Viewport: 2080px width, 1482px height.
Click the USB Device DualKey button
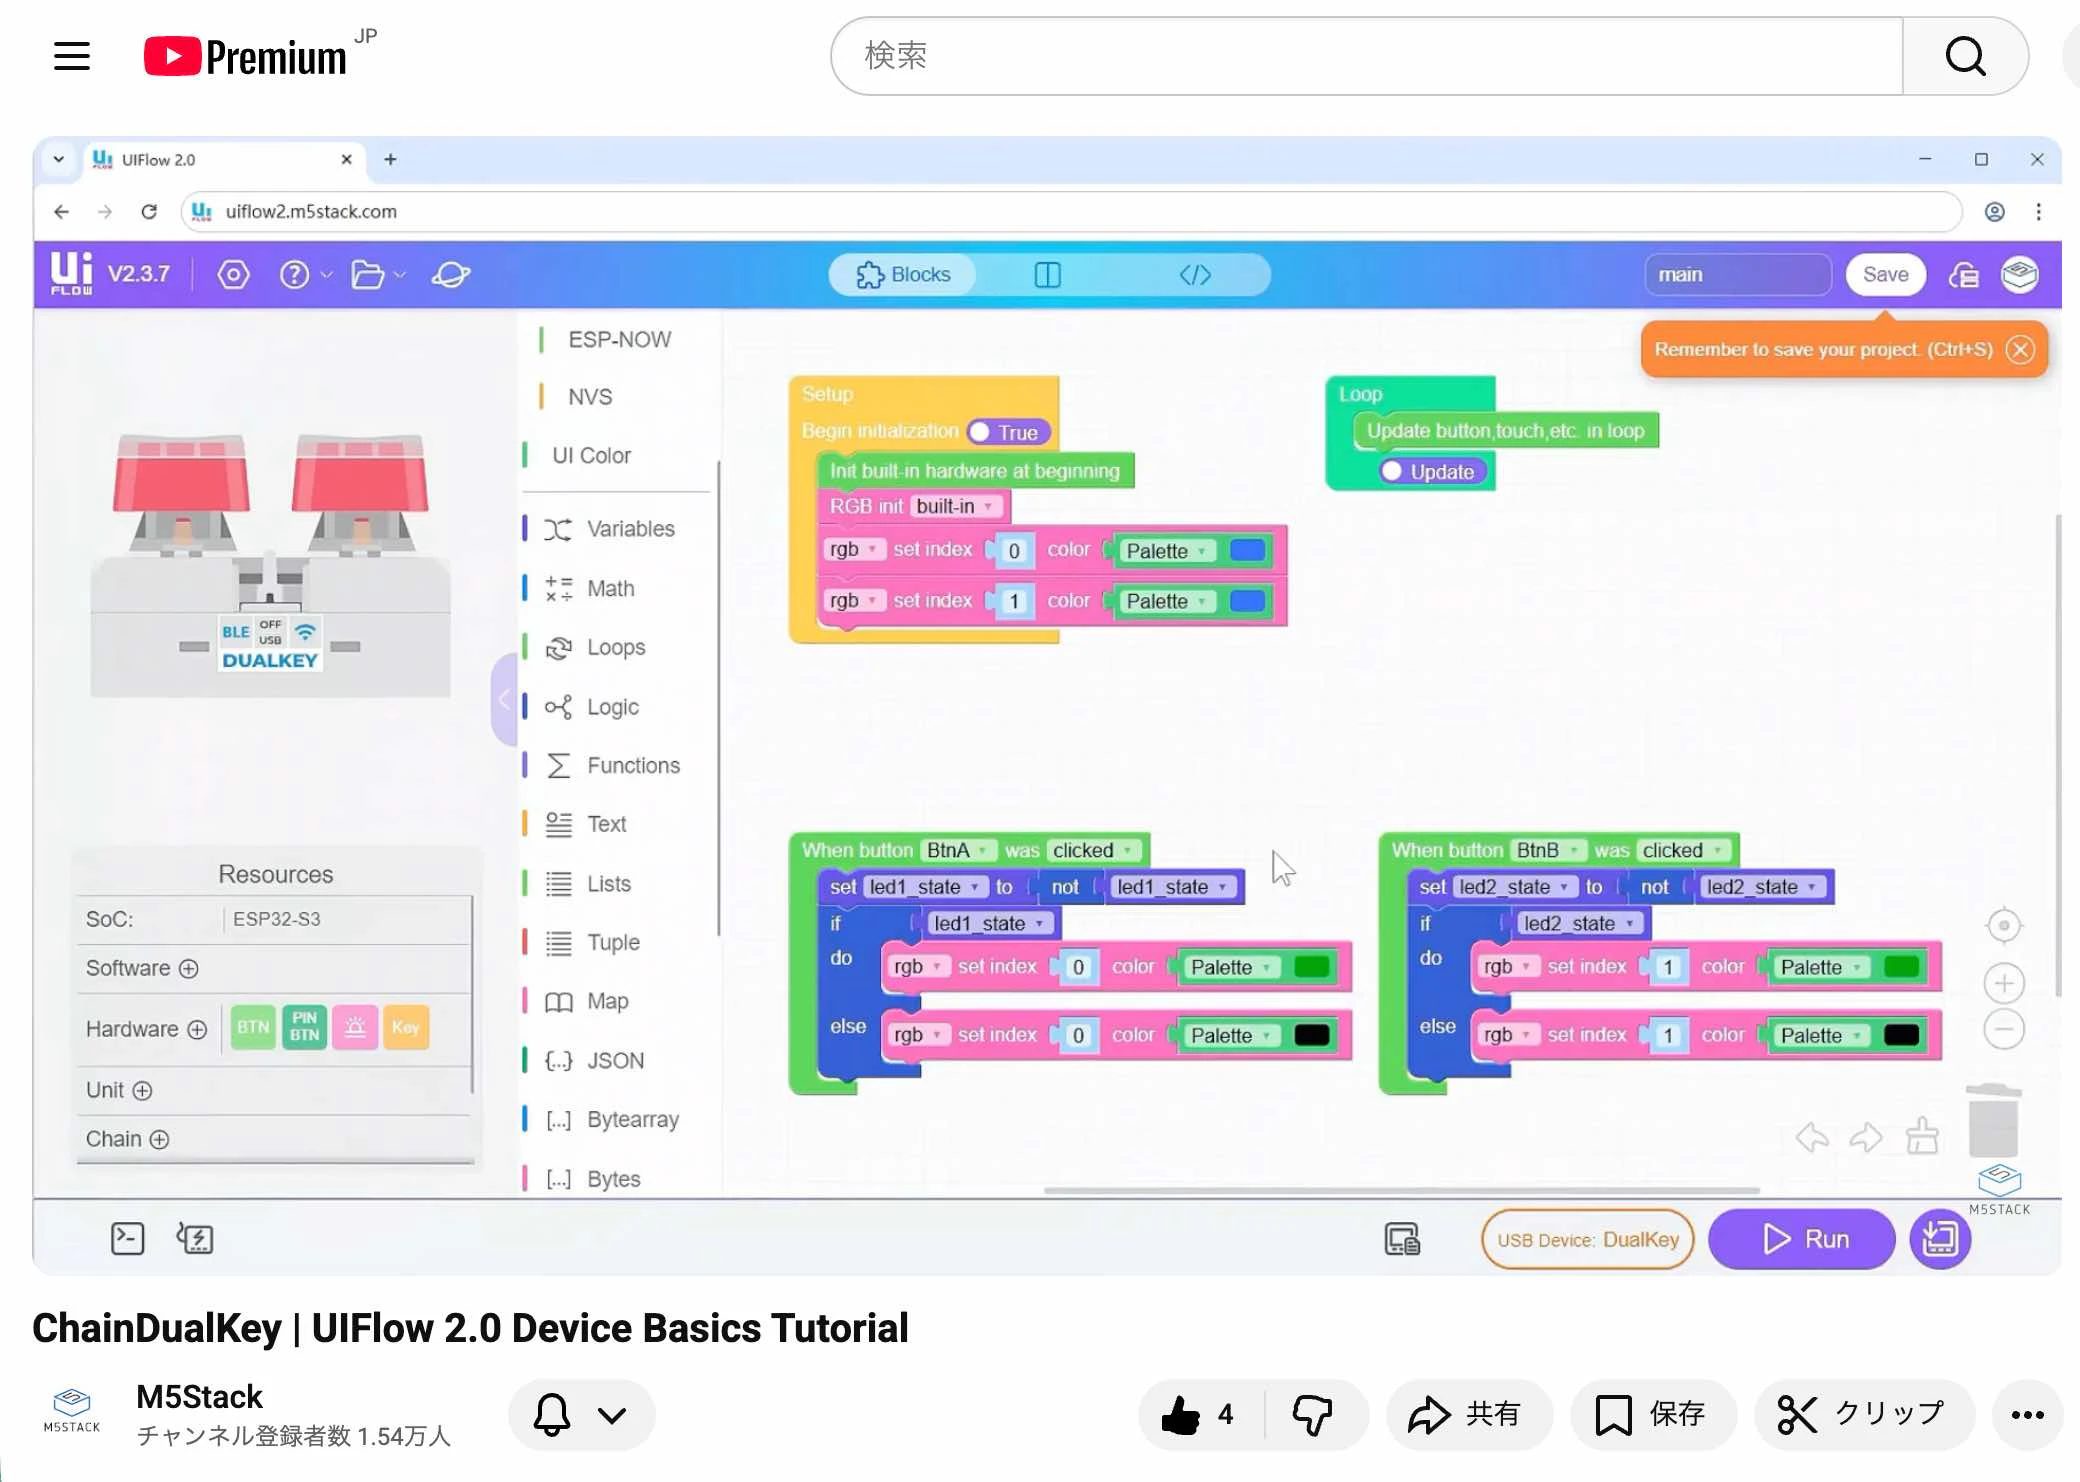coord(1587,1239)
